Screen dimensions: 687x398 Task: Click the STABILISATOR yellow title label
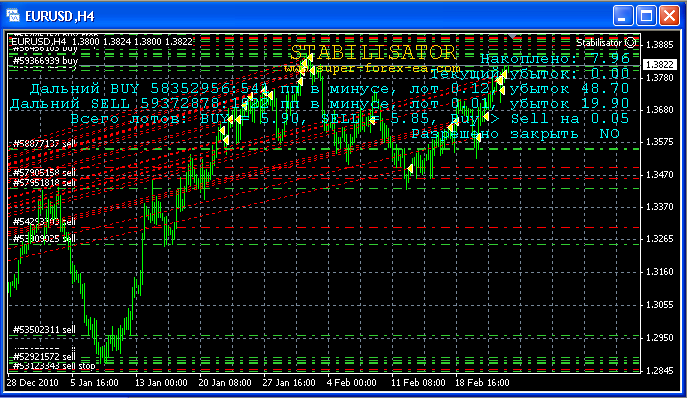373,53
